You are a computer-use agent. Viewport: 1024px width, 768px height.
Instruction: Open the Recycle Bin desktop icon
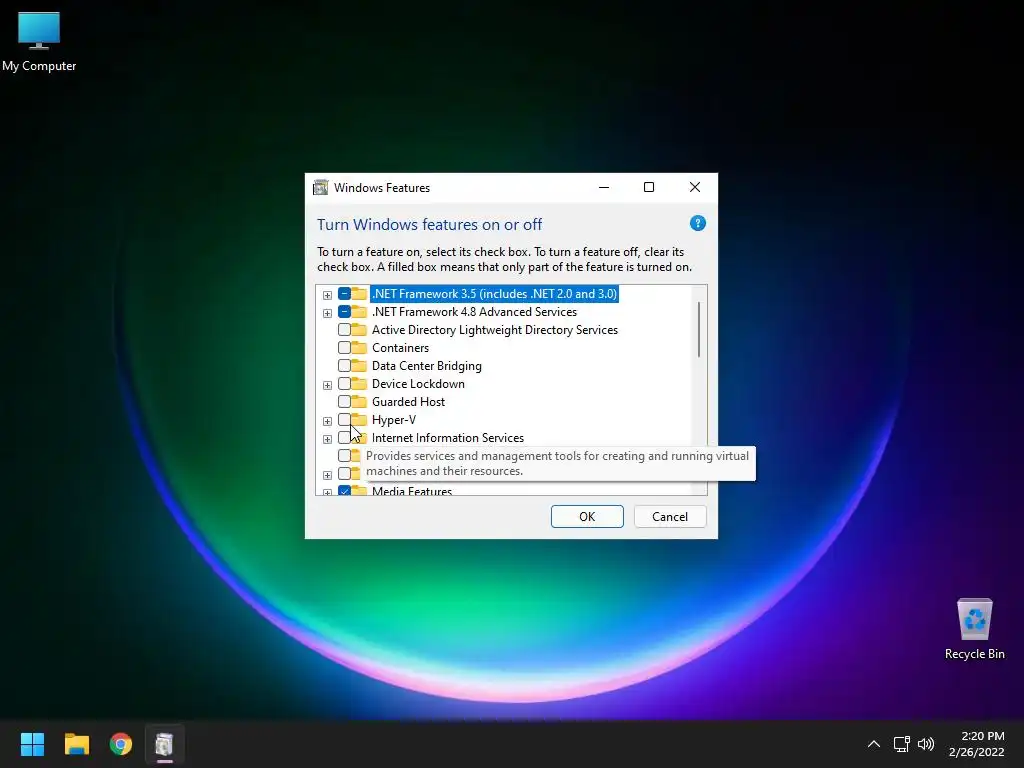click(x=974, y=629)
